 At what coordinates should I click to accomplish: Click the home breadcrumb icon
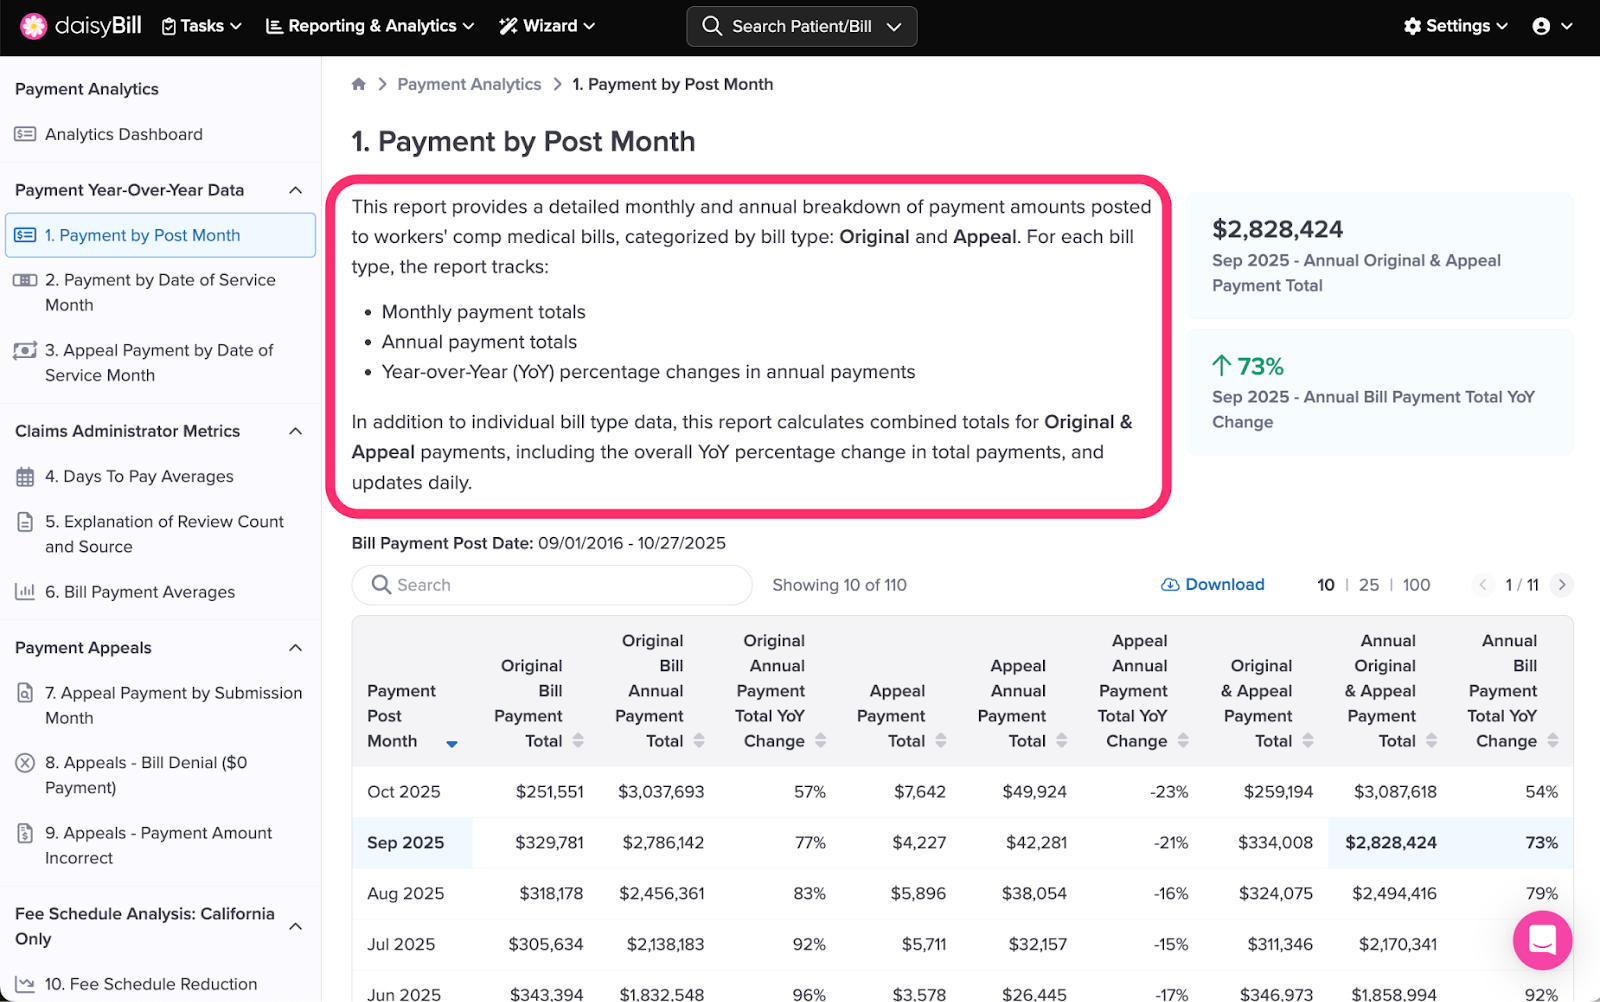(x=359, y=84)
